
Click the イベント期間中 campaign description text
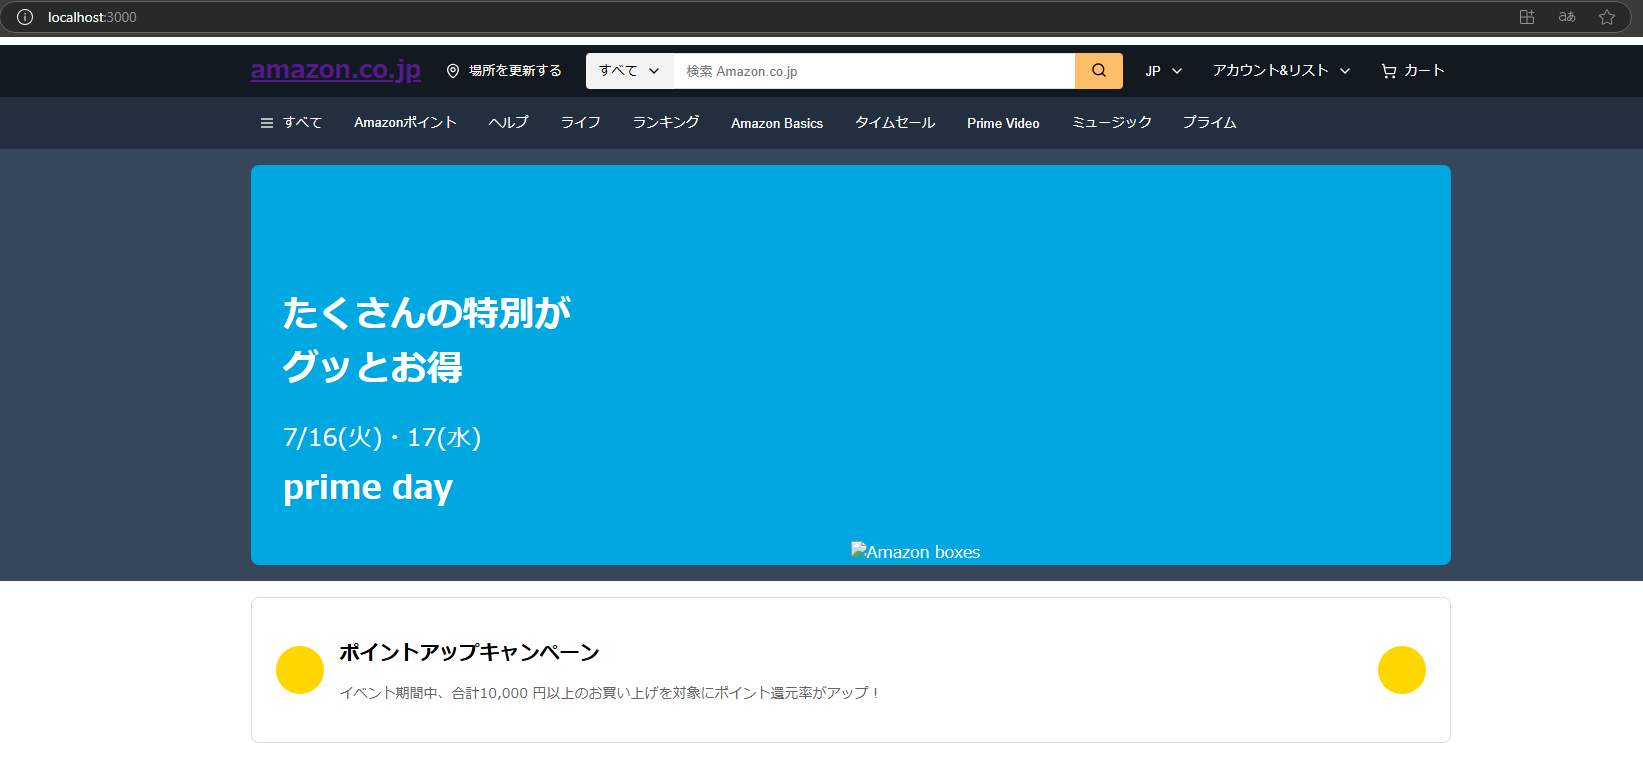tap(610, 693)
